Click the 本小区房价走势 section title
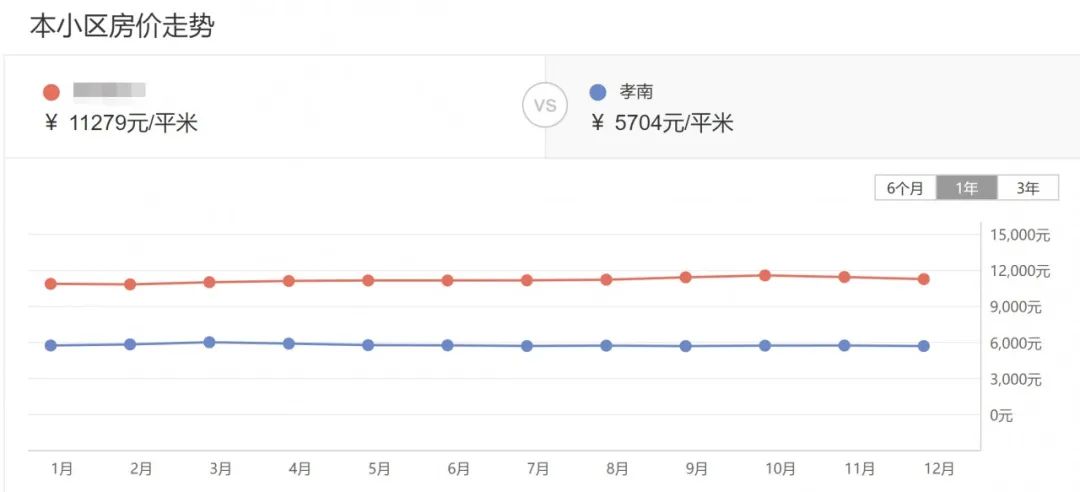The width and height of the screenshot is (1080, 492). [121, 26]
